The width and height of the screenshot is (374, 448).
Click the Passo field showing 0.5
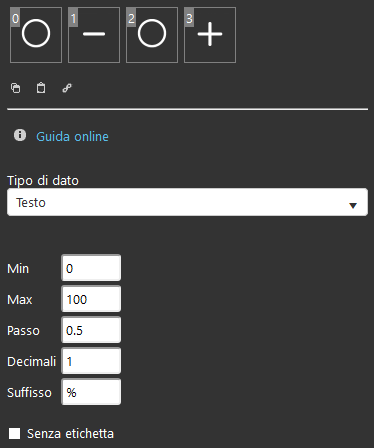[91, 330]
